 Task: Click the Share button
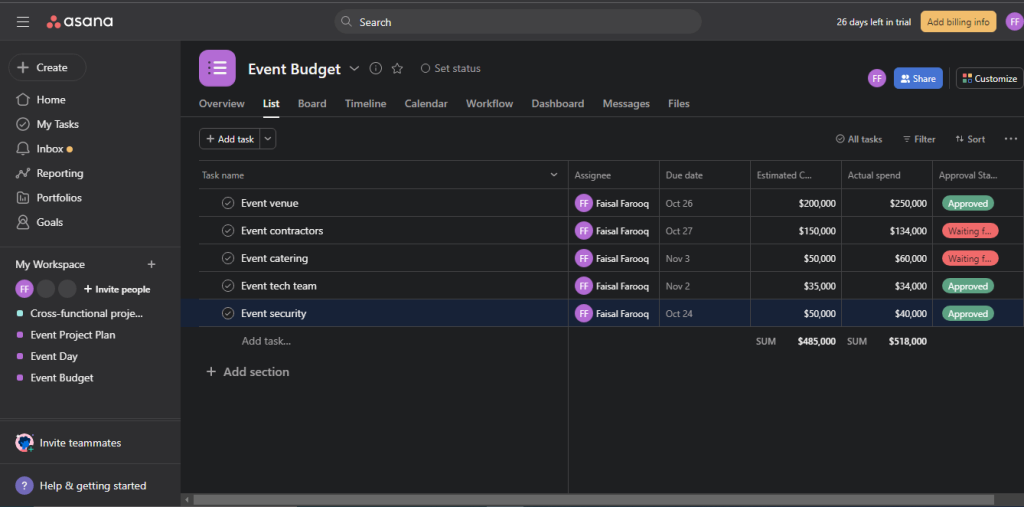917,78
